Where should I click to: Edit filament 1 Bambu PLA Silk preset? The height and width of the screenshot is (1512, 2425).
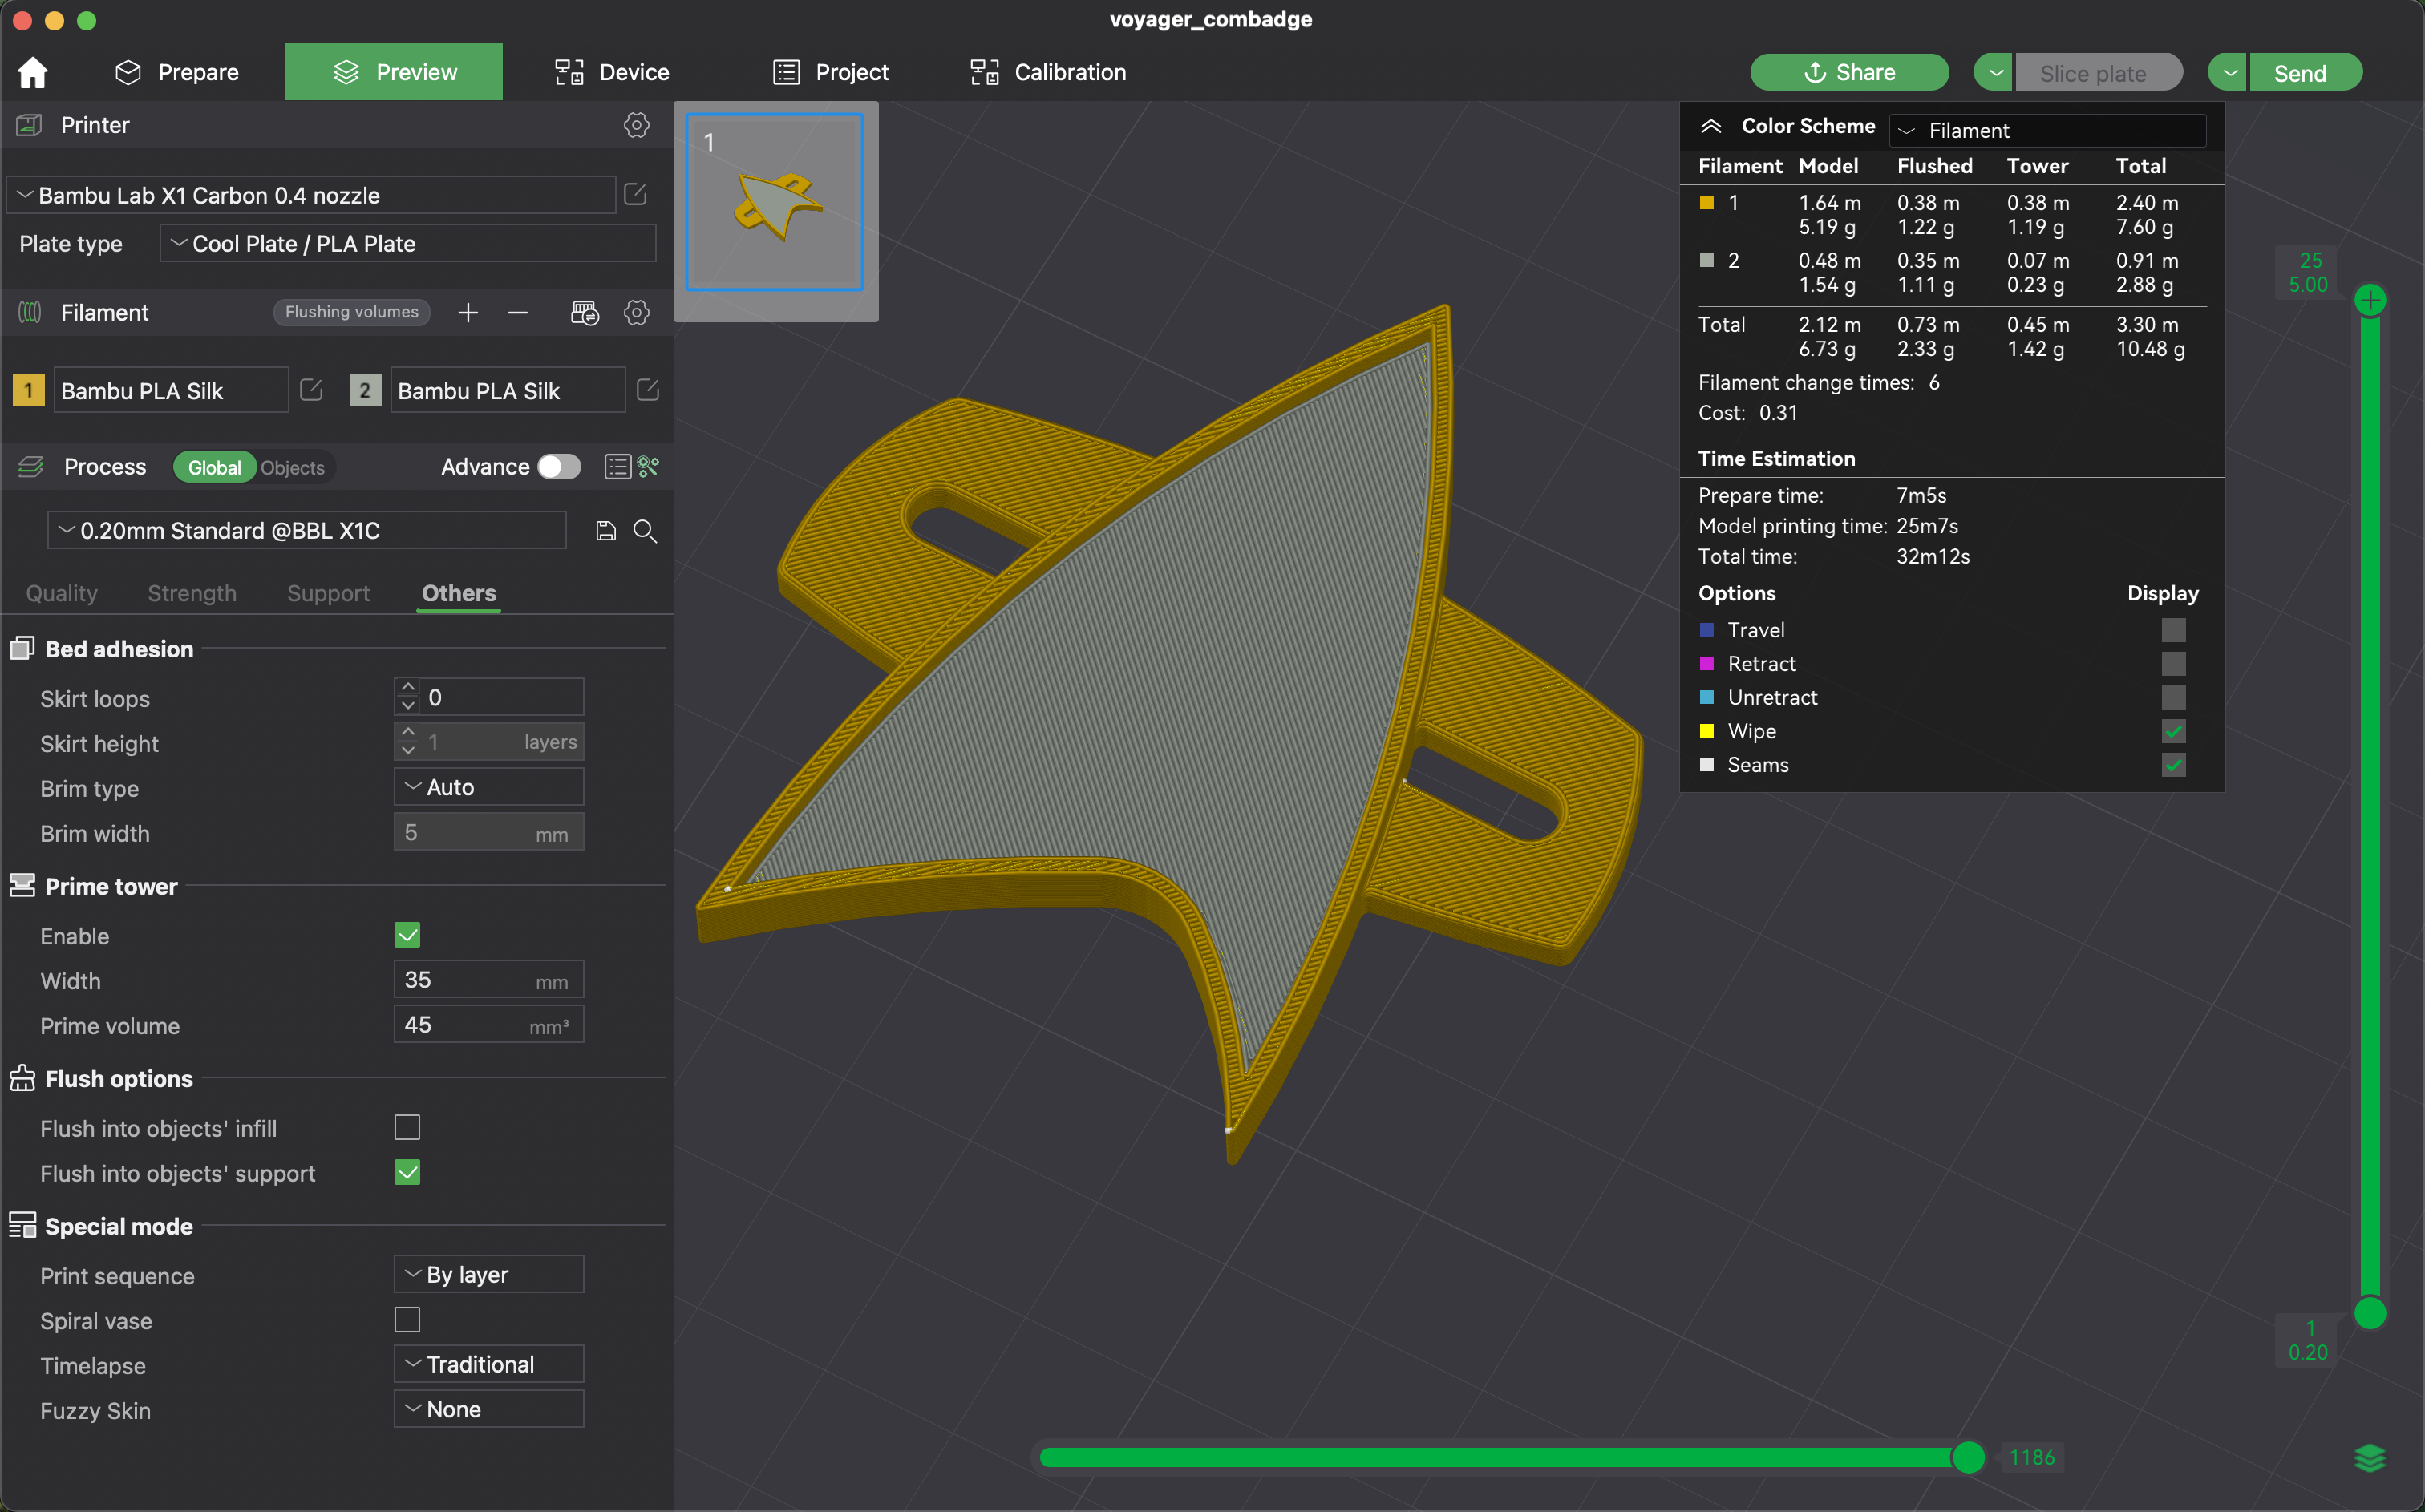click(x=311, y=390)
